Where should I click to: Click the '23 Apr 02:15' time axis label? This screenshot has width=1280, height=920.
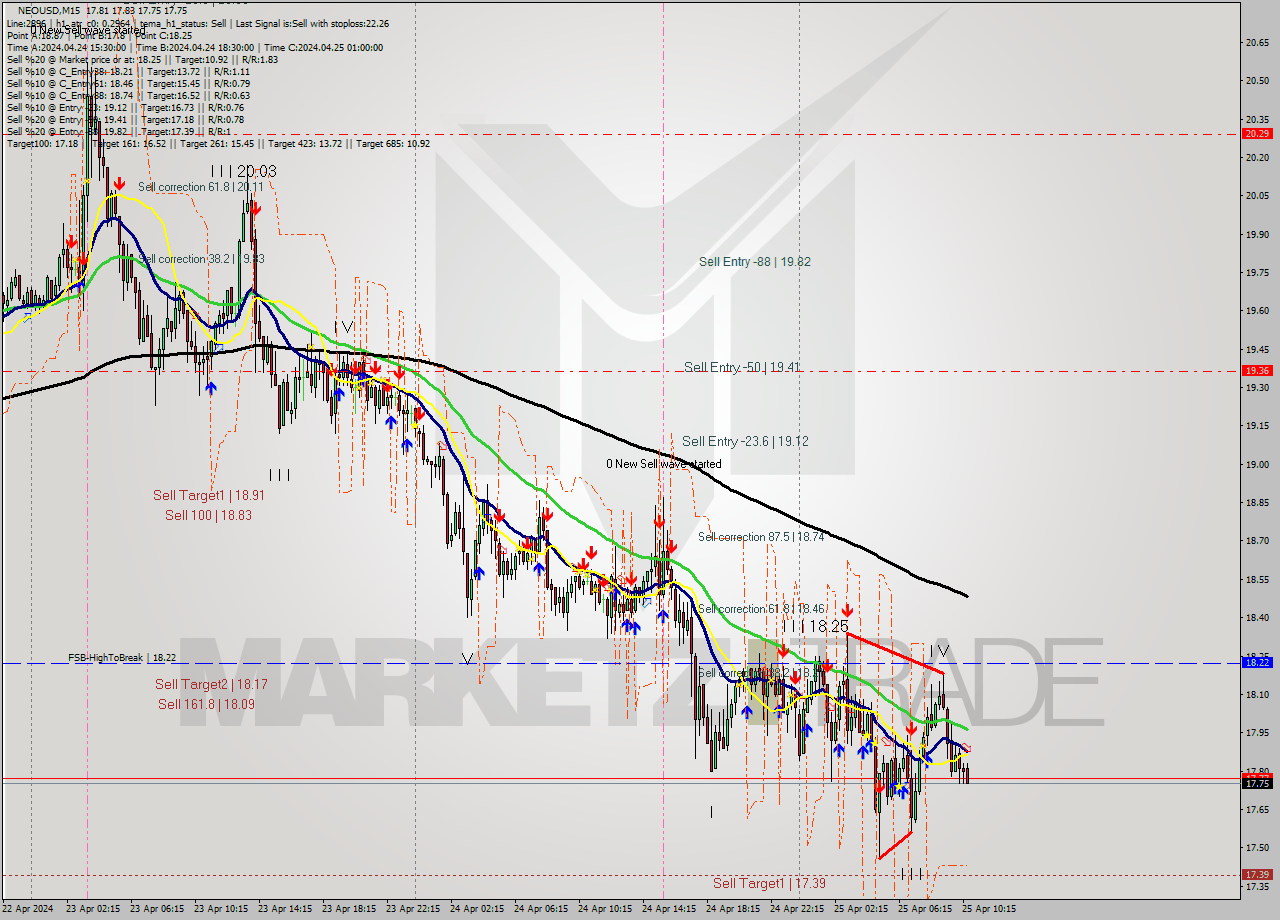(93, 909)
